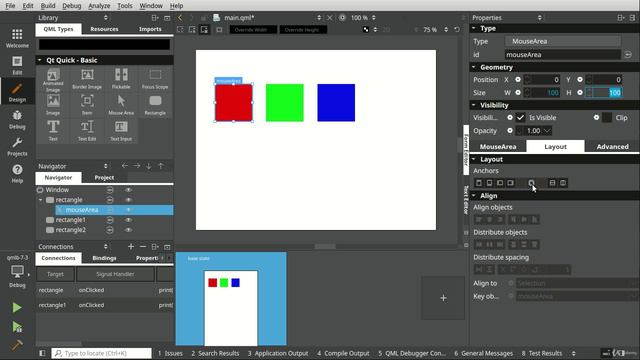The image size is (640, 360).
Task: Toggle visibility eye of mouseArea
Action: [x=128, y=210]
